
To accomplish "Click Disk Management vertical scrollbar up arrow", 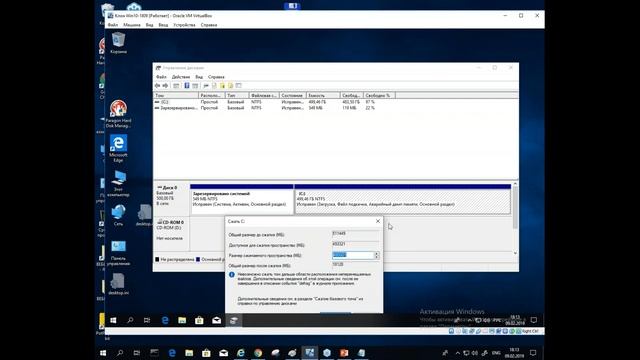I will point(515,184).
